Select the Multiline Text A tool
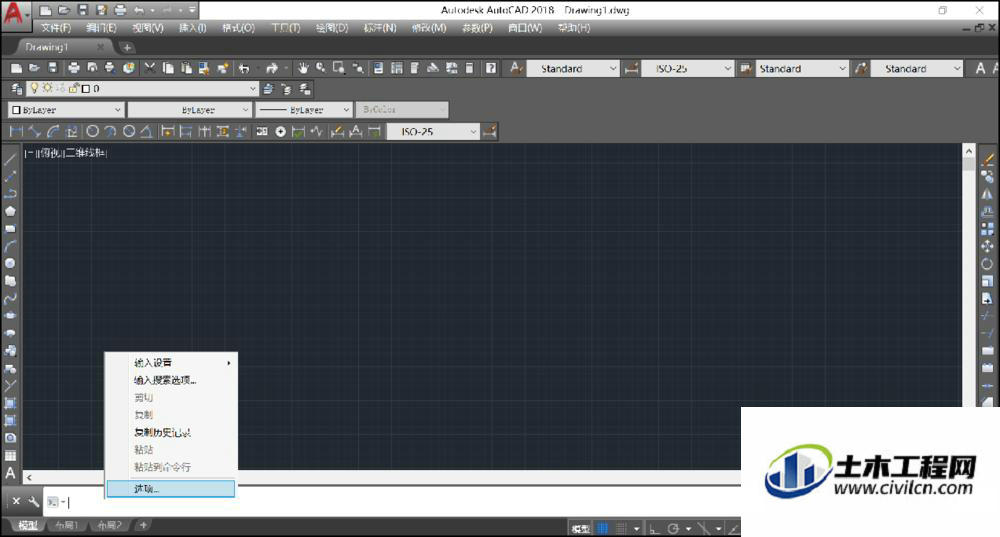Viewport: 1000px width, 537px height. pos(10,473)
